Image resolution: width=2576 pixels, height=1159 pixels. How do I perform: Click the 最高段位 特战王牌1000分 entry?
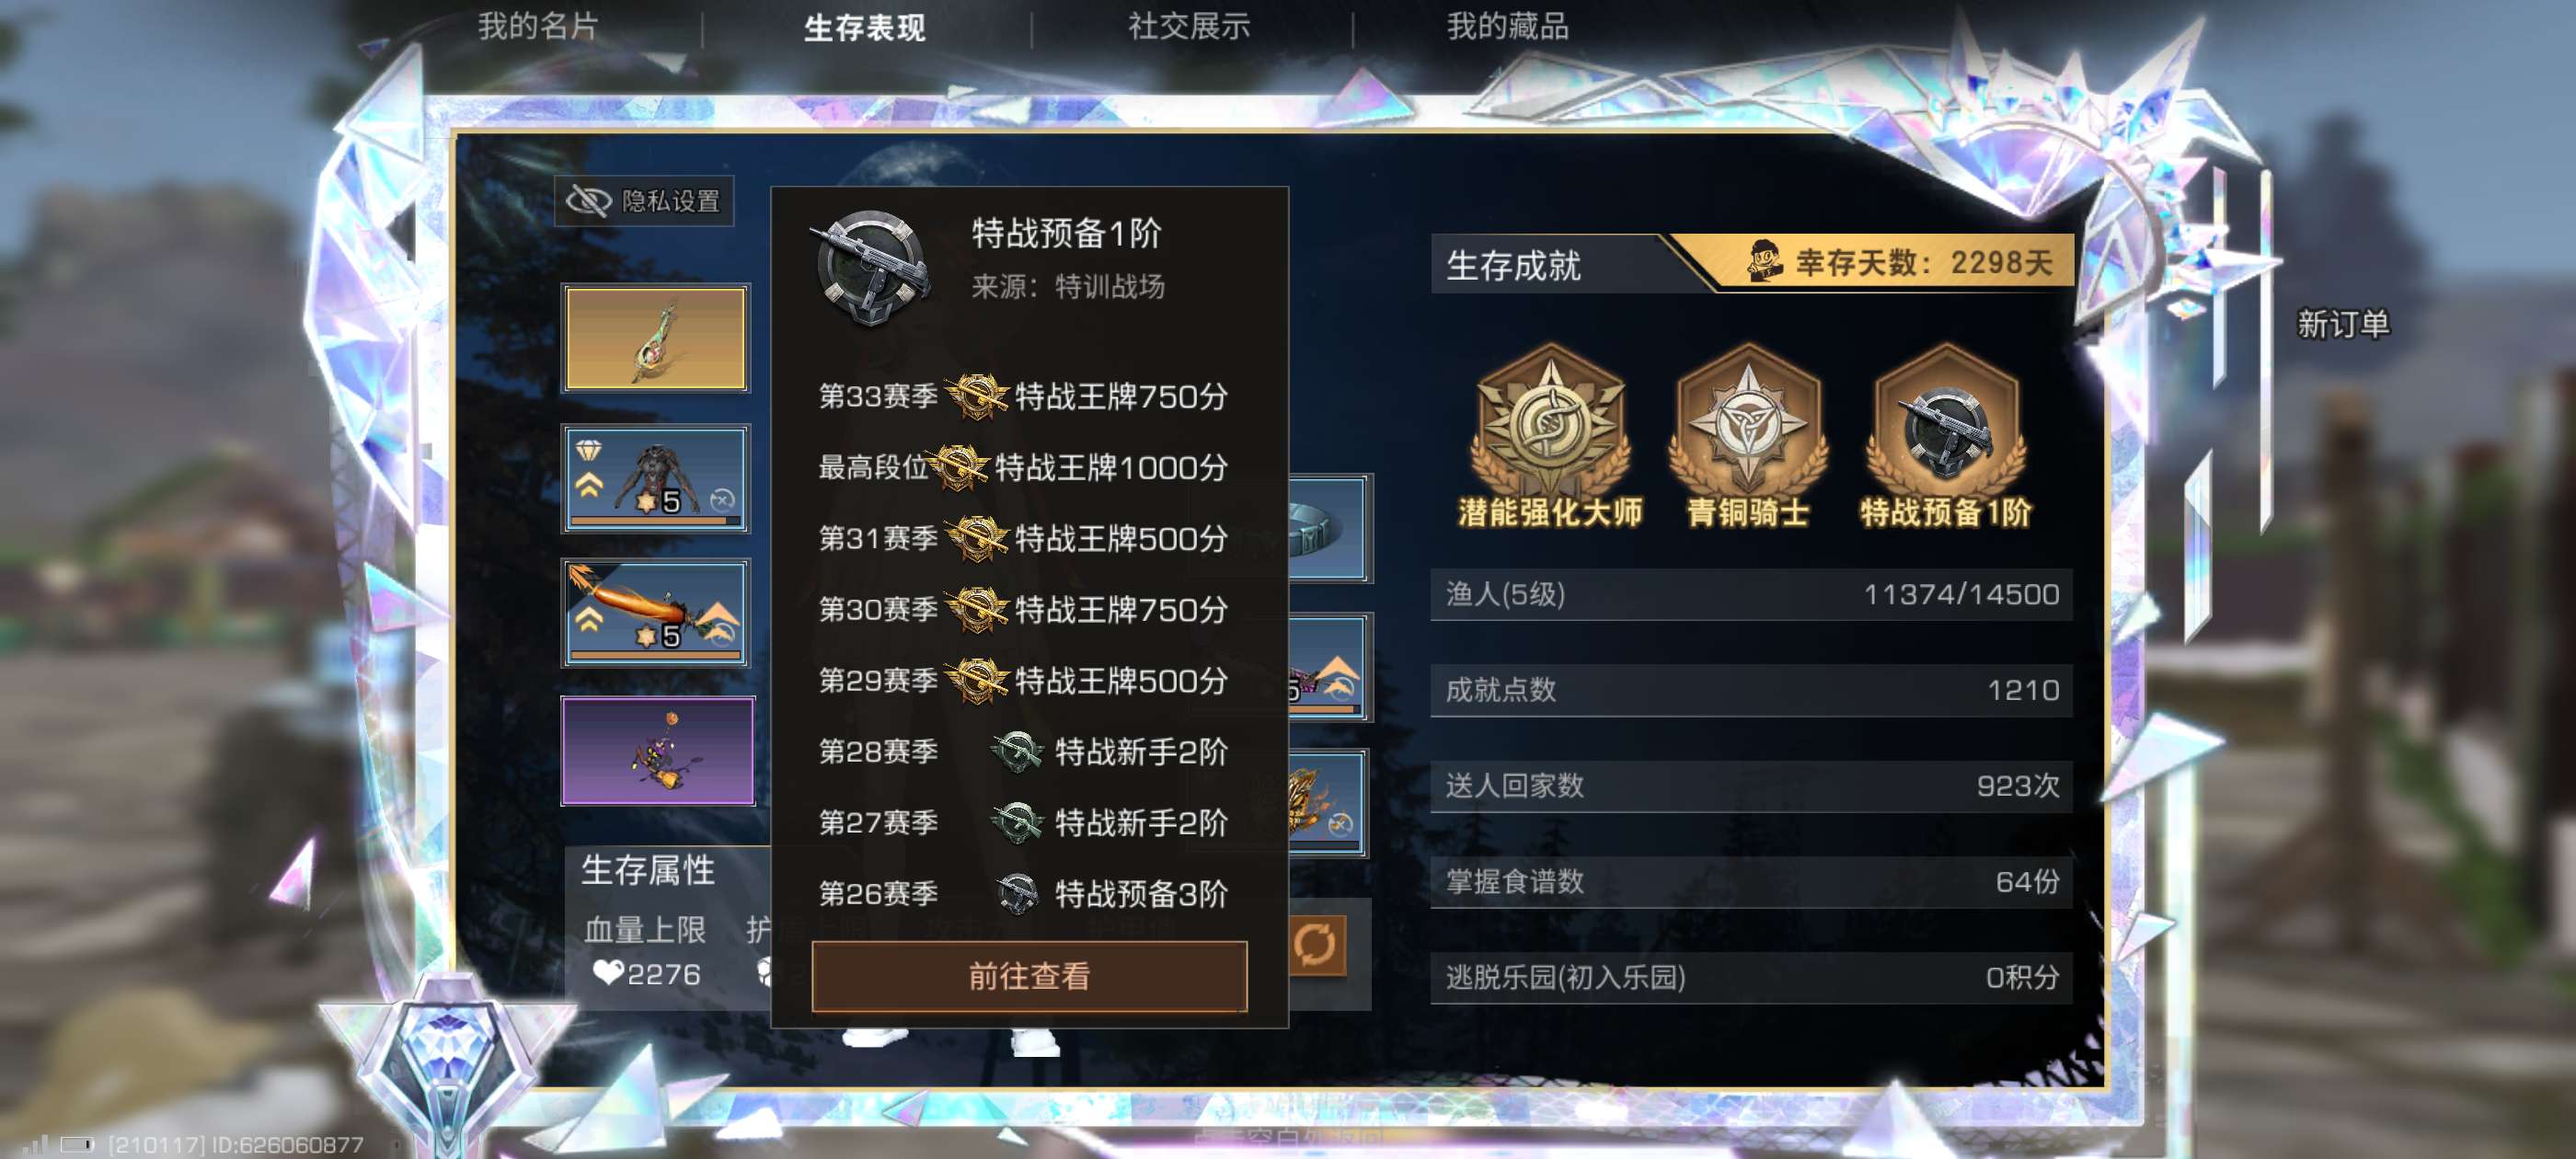1023,467
